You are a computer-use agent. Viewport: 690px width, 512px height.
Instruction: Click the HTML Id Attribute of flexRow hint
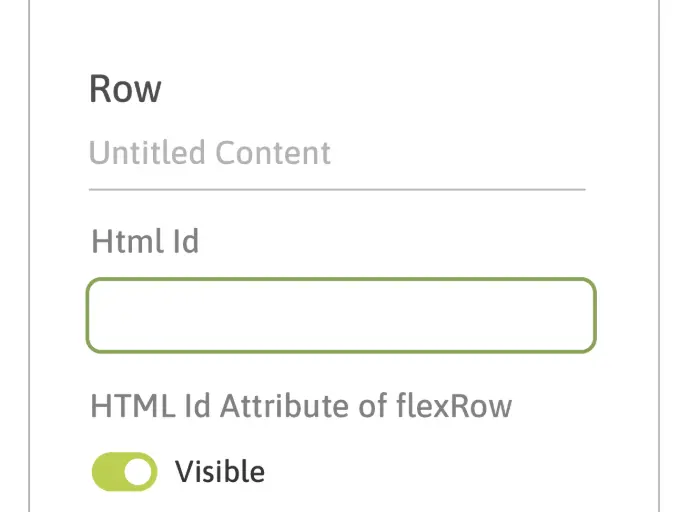pos(301,406)
